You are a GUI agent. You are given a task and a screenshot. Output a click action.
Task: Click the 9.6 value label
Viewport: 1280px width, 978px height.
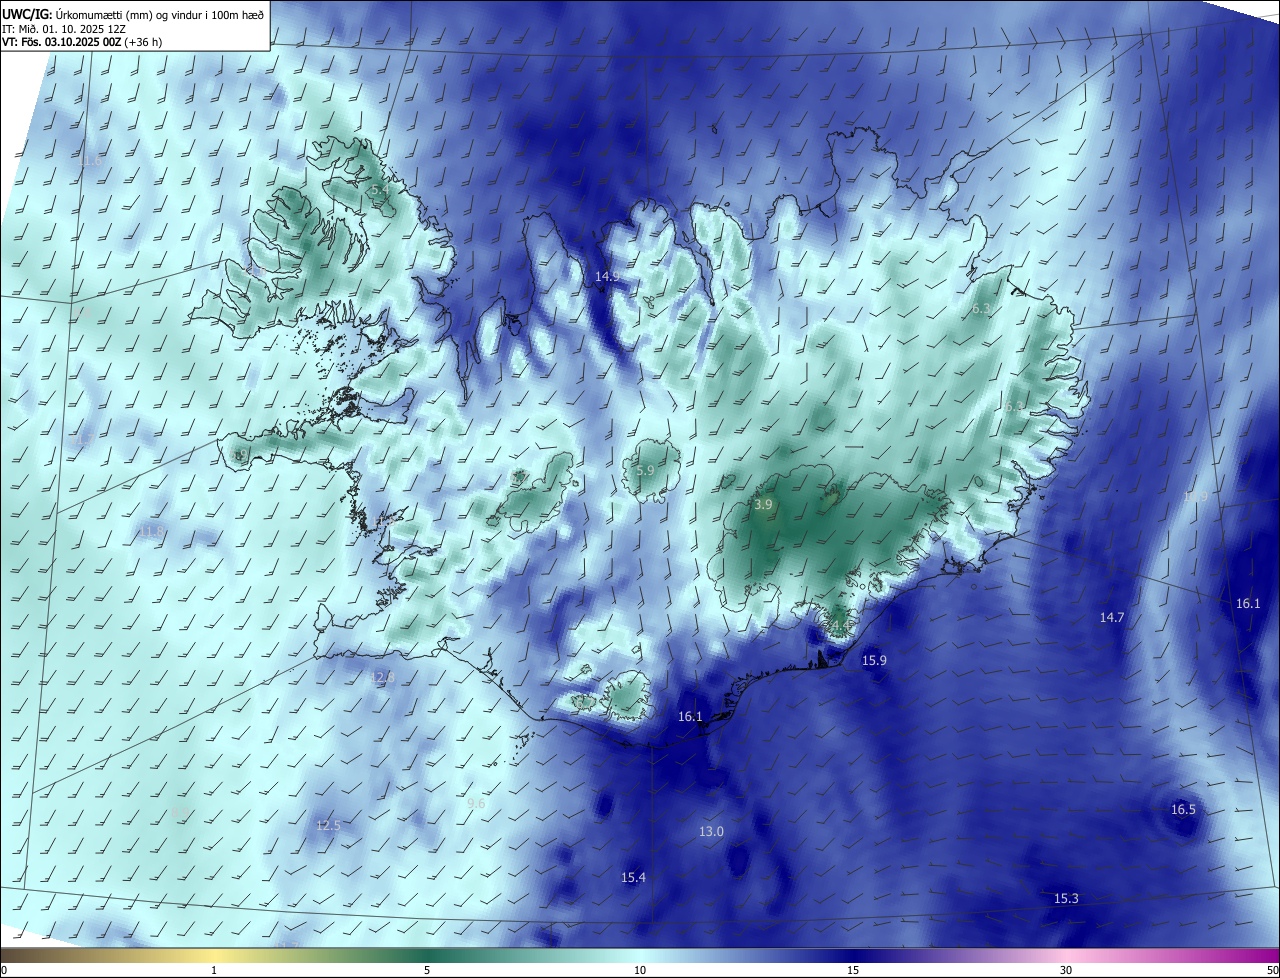476,803
